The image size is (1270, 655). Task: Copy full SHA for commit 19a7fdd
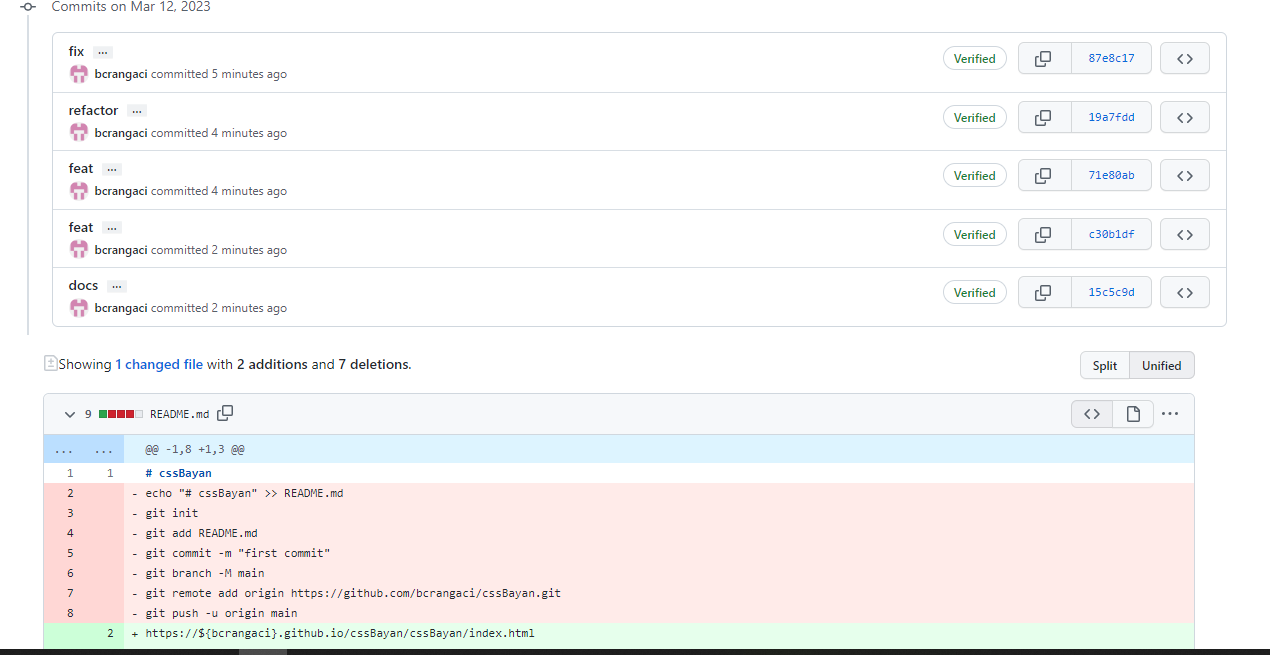coord(1044,117)
